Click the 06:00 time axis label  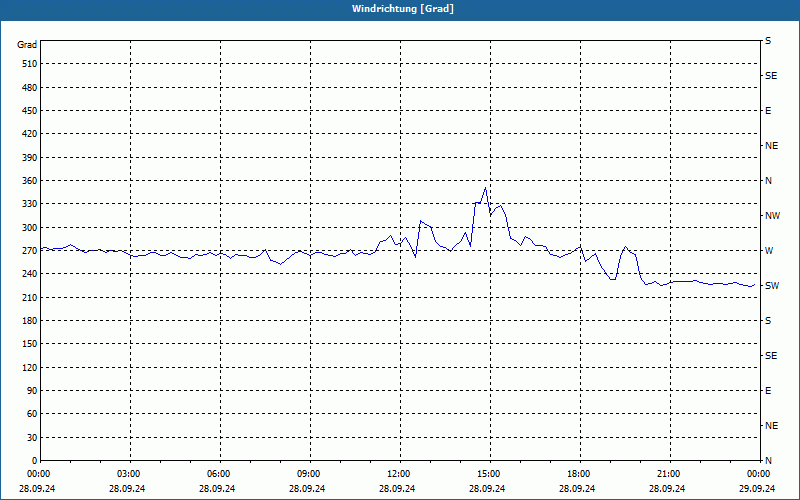pos(218,474)
